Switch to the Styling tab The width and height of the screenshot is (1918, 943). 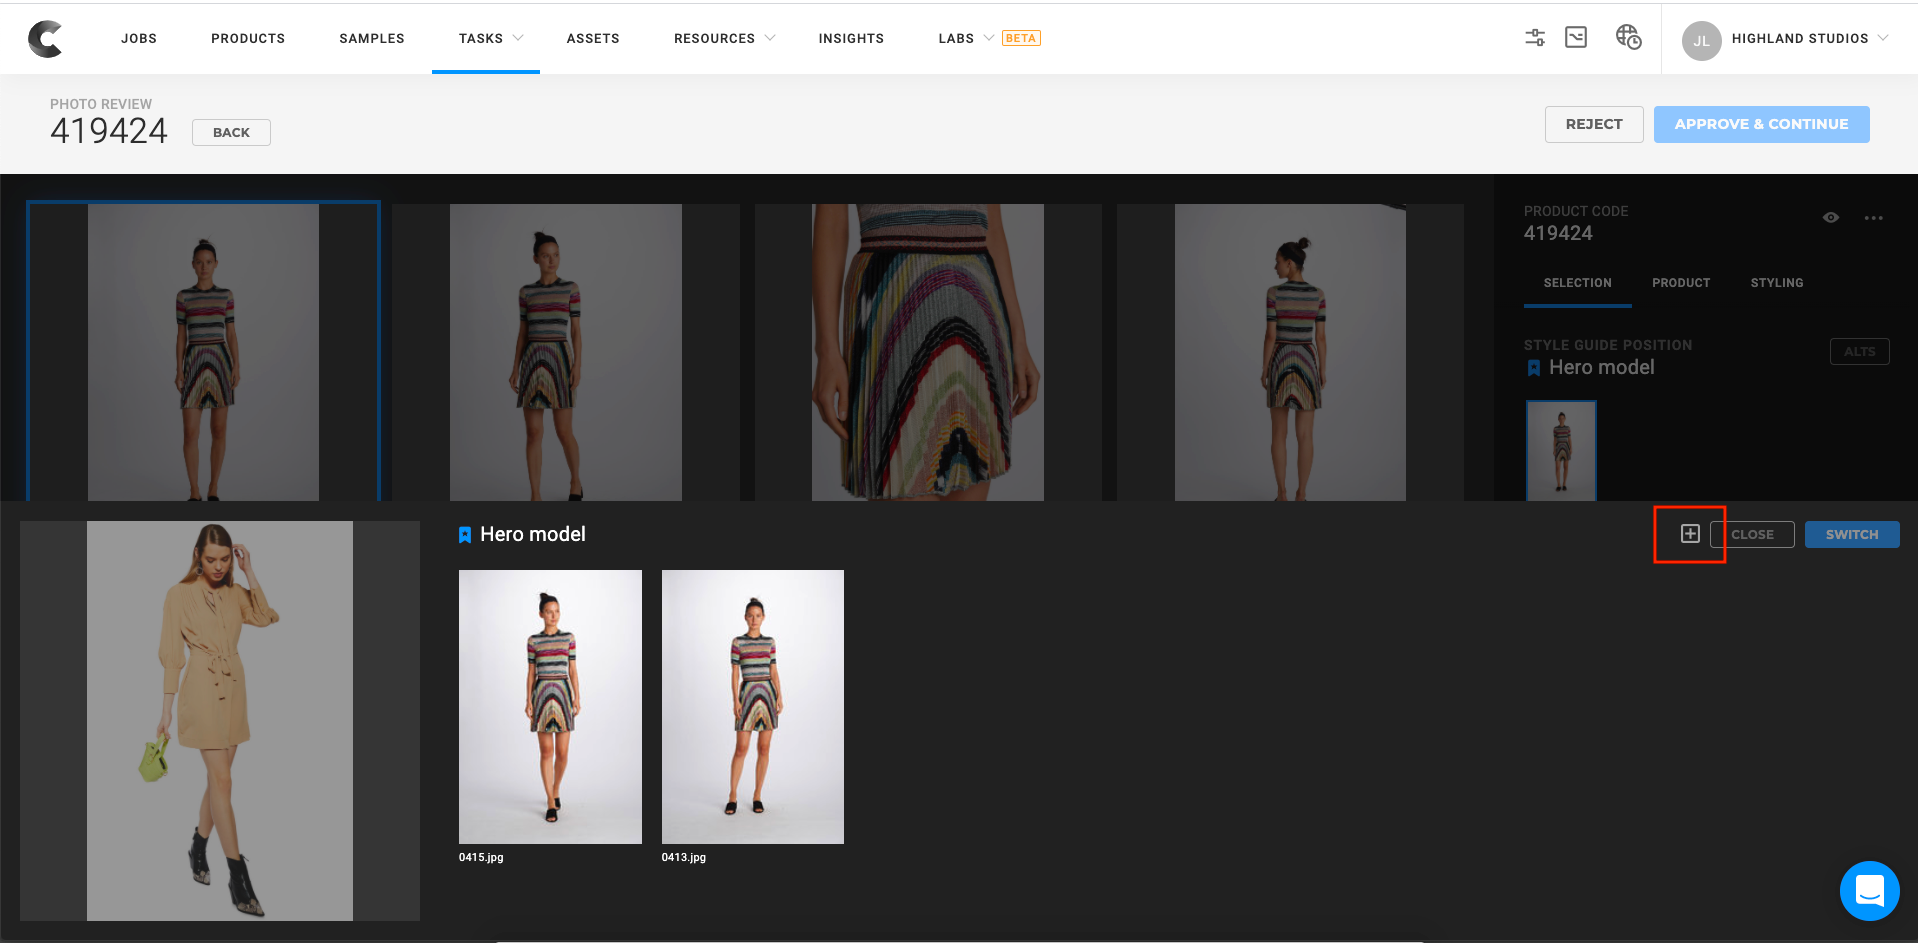pyautogui.click(x=1776, y=283)
